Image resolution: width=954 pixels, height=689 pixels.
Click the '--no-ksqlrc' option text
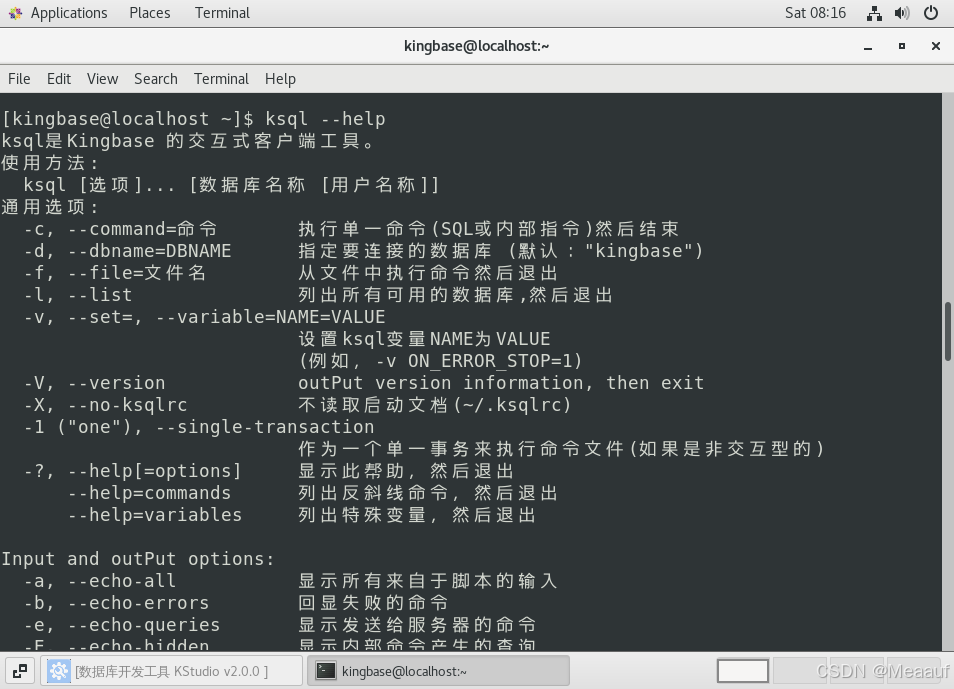point(127,405)
